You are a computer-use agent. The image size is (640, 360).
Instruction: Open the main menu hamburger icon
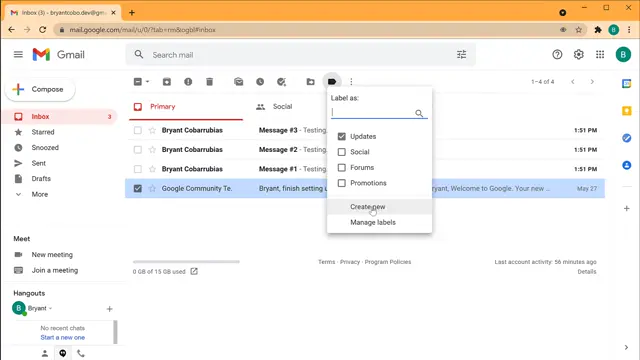pos(18,54)
